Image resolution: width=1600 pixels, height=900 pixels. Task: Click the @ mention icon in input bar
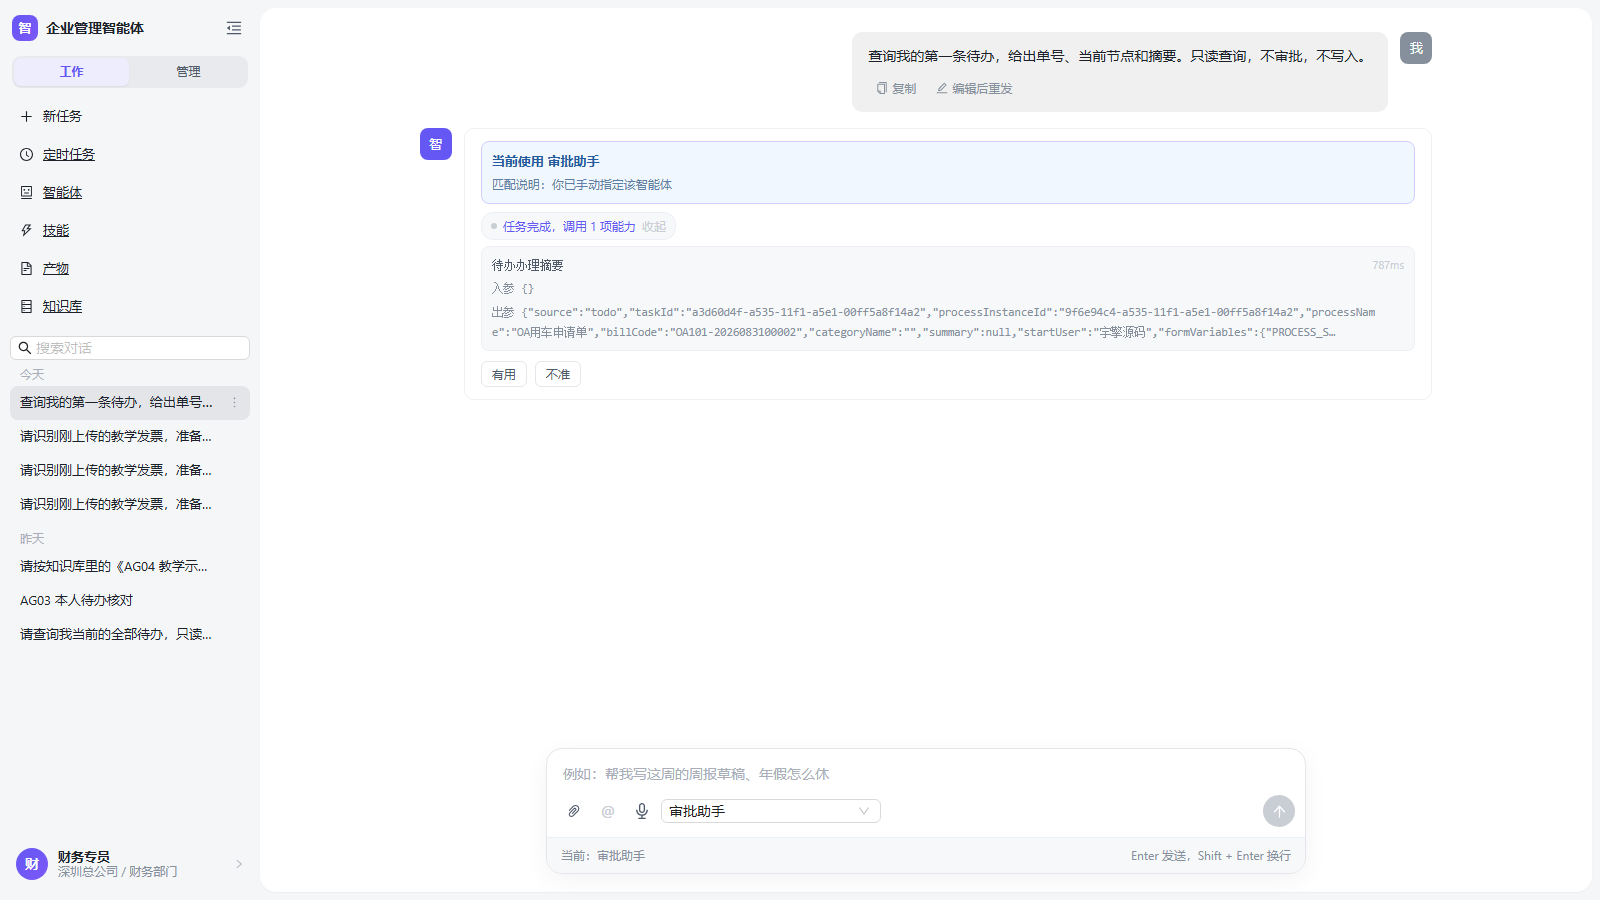[x=608, y=811]
